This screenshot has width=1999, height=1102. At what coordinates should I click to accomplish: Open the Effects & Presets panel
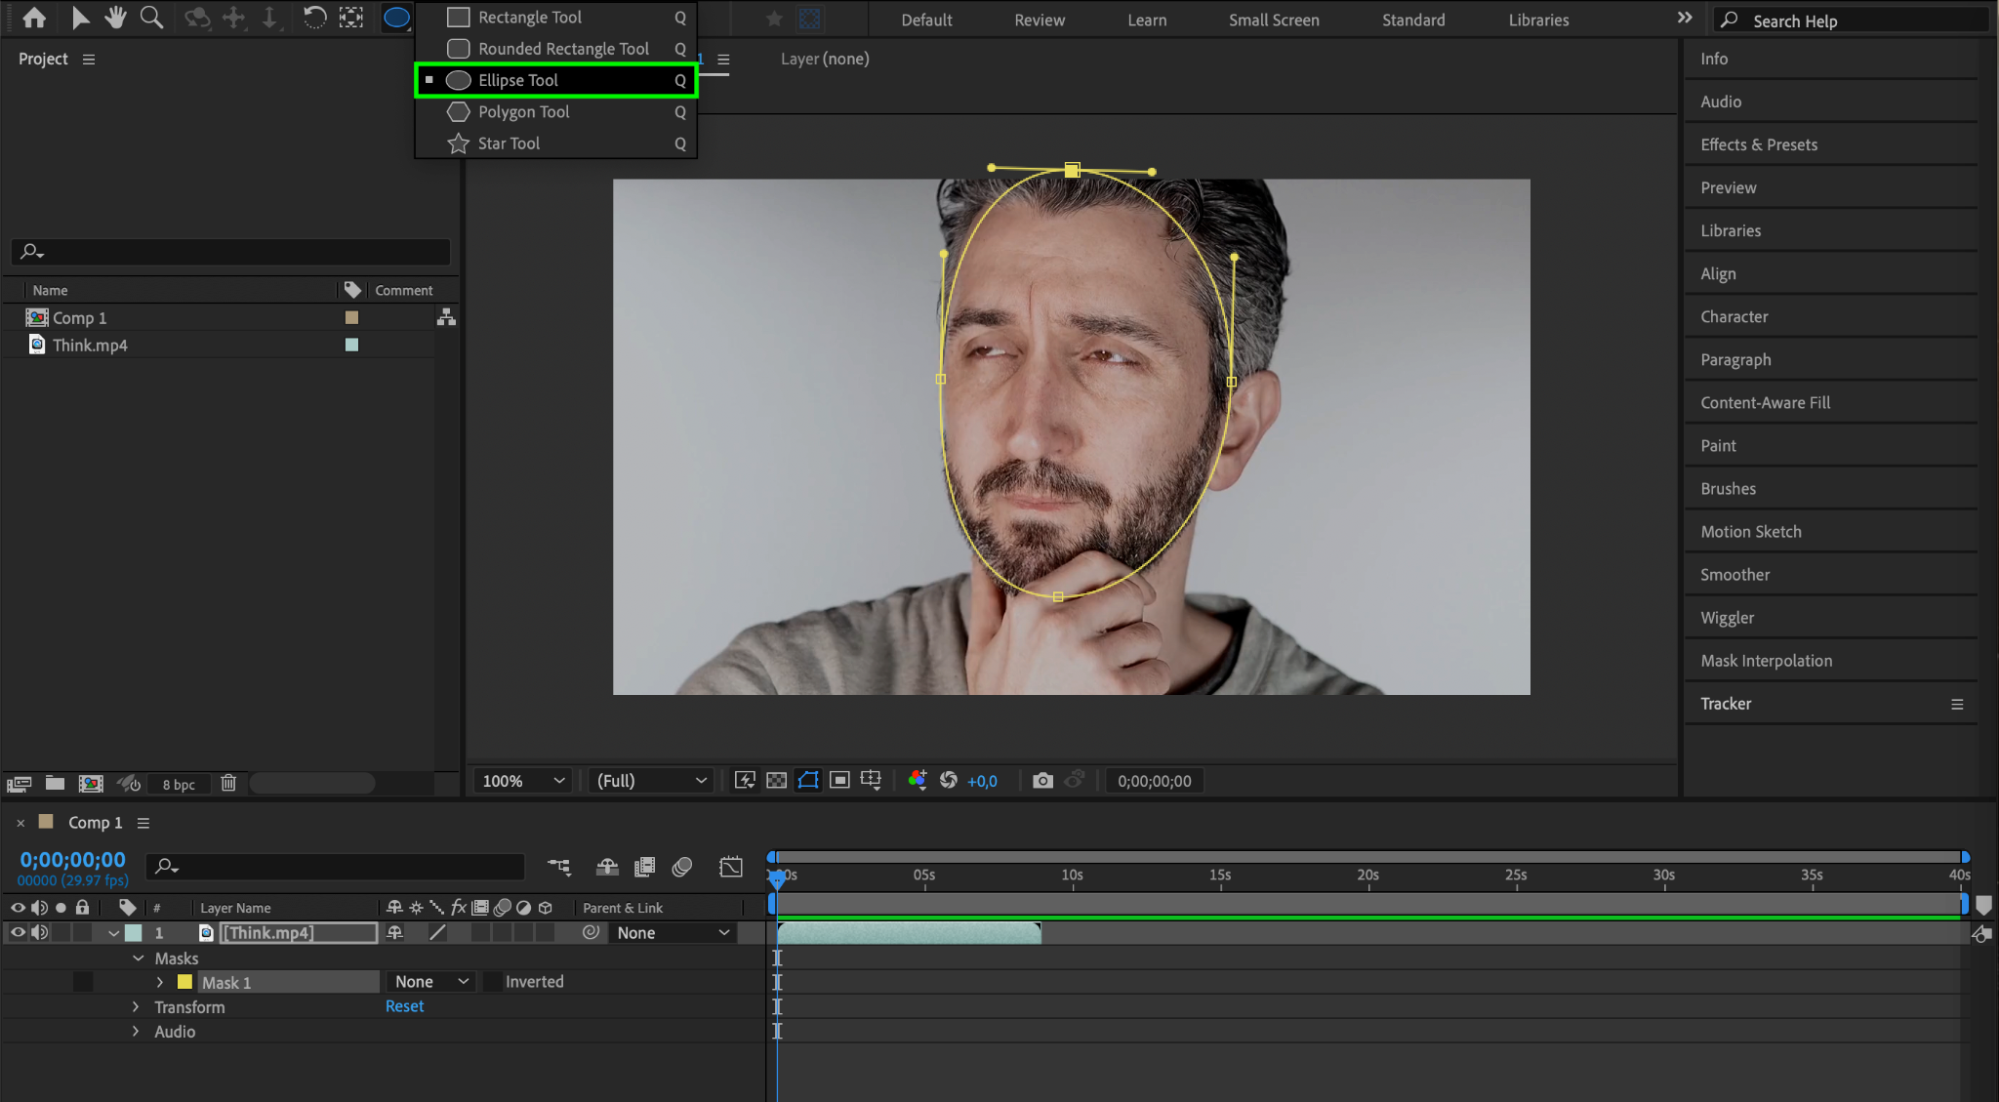click(1758, 144)
